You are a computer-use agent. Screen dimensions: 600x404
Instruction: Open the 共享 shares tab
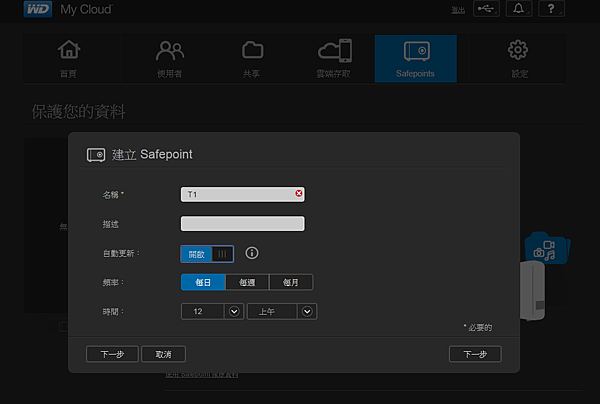(252, 59)
